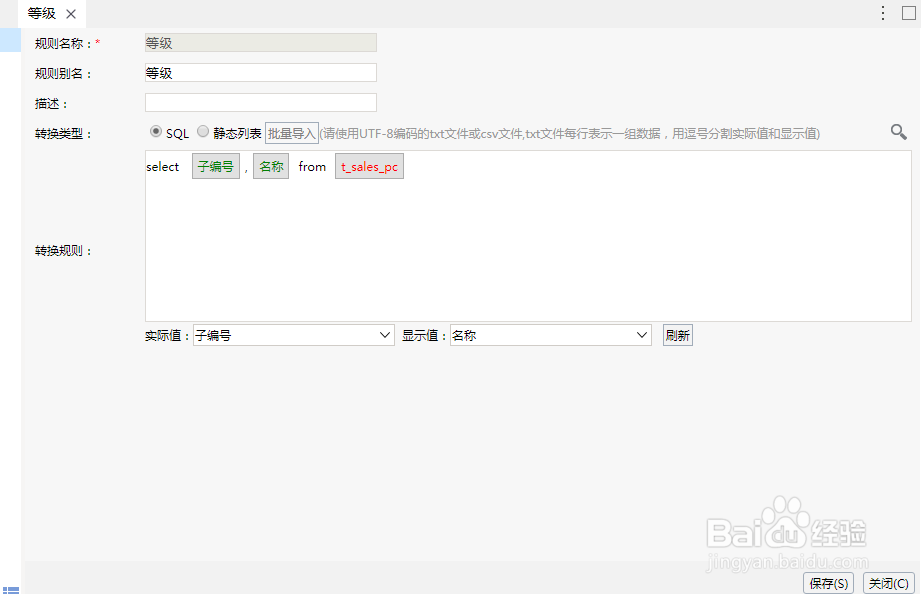Focus the empty 描述 input field

[x=261, y=103]
